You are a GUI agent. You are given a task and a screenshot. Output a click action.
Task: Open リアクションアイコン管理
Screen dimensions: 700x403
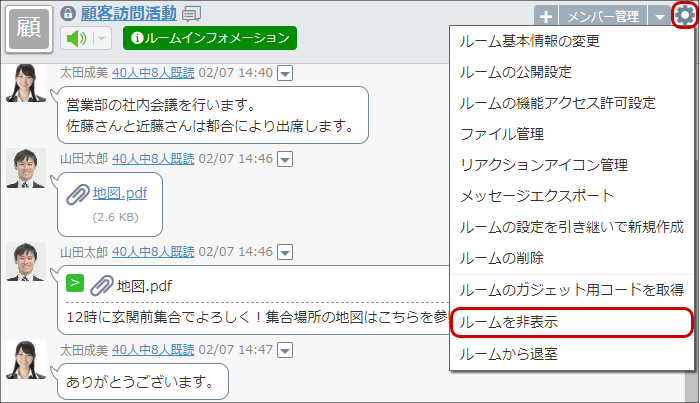pos(572,165)
